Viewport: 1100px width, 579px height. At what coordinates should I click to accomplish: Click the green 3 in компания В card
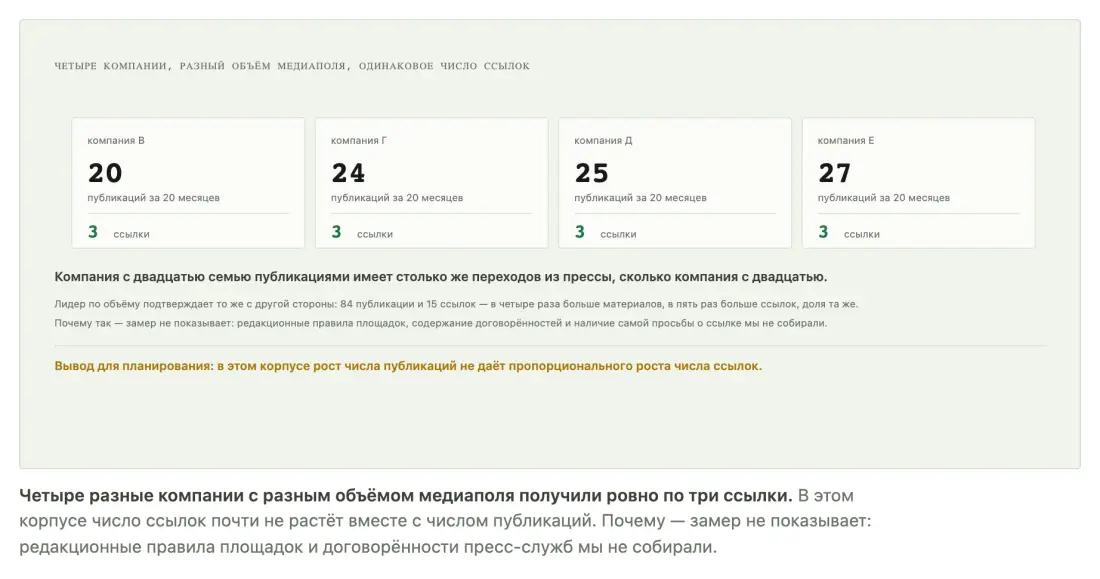(x=93, y=232)
